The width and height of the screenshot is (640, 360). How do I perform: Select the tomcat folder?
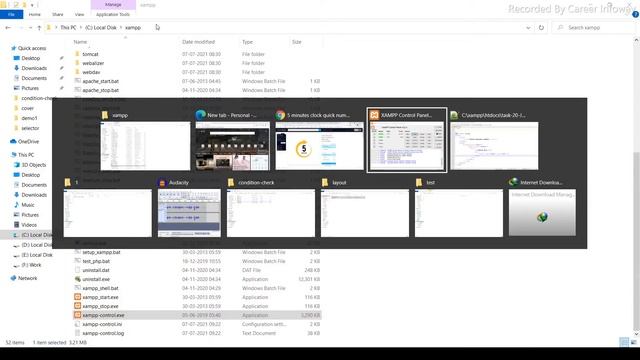tap(90, 54)
